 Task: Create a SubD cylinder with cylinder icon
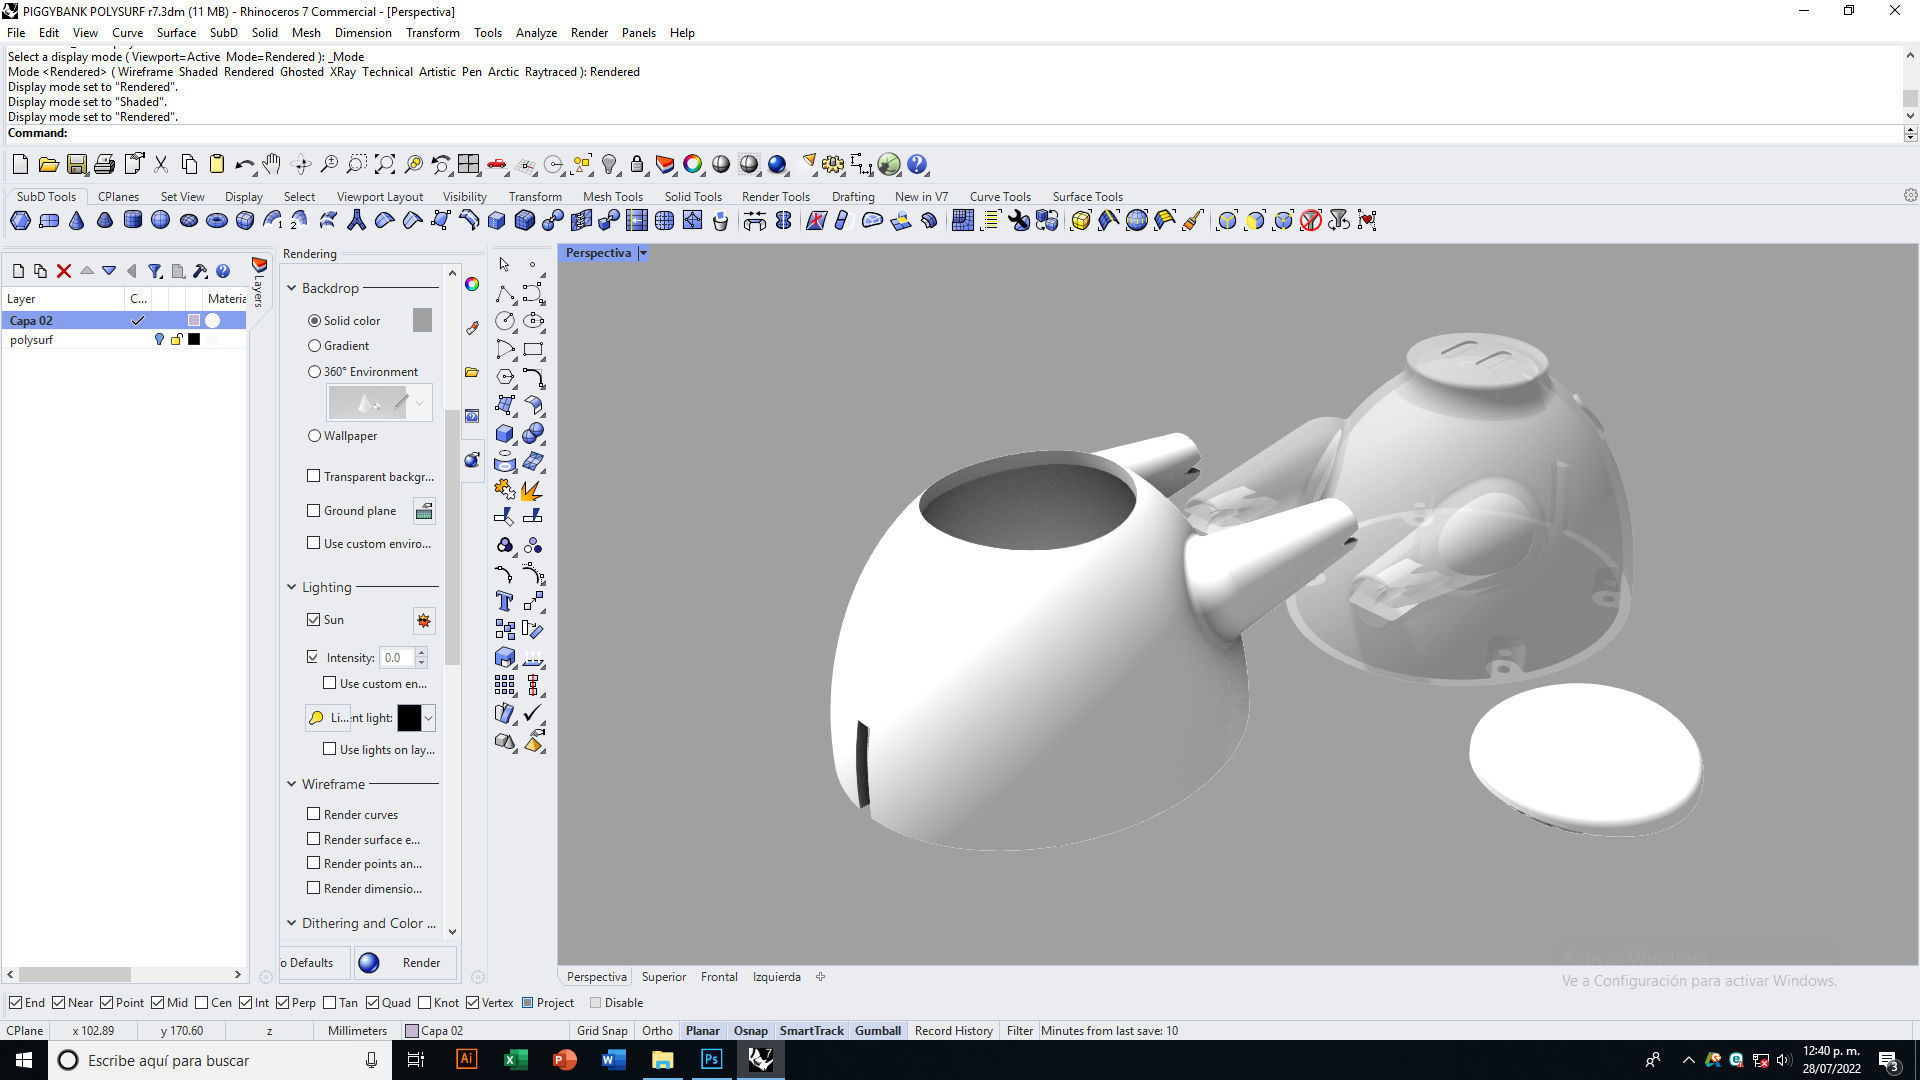[x=133, y=221]
